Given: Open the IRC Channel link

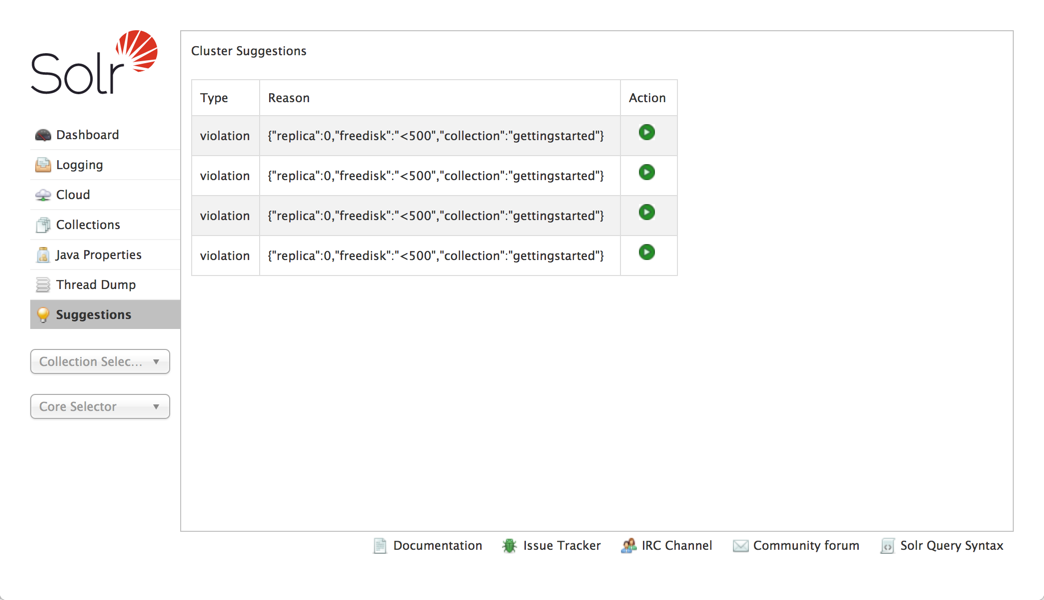Looking at the screenshot, I should (676, 546).
